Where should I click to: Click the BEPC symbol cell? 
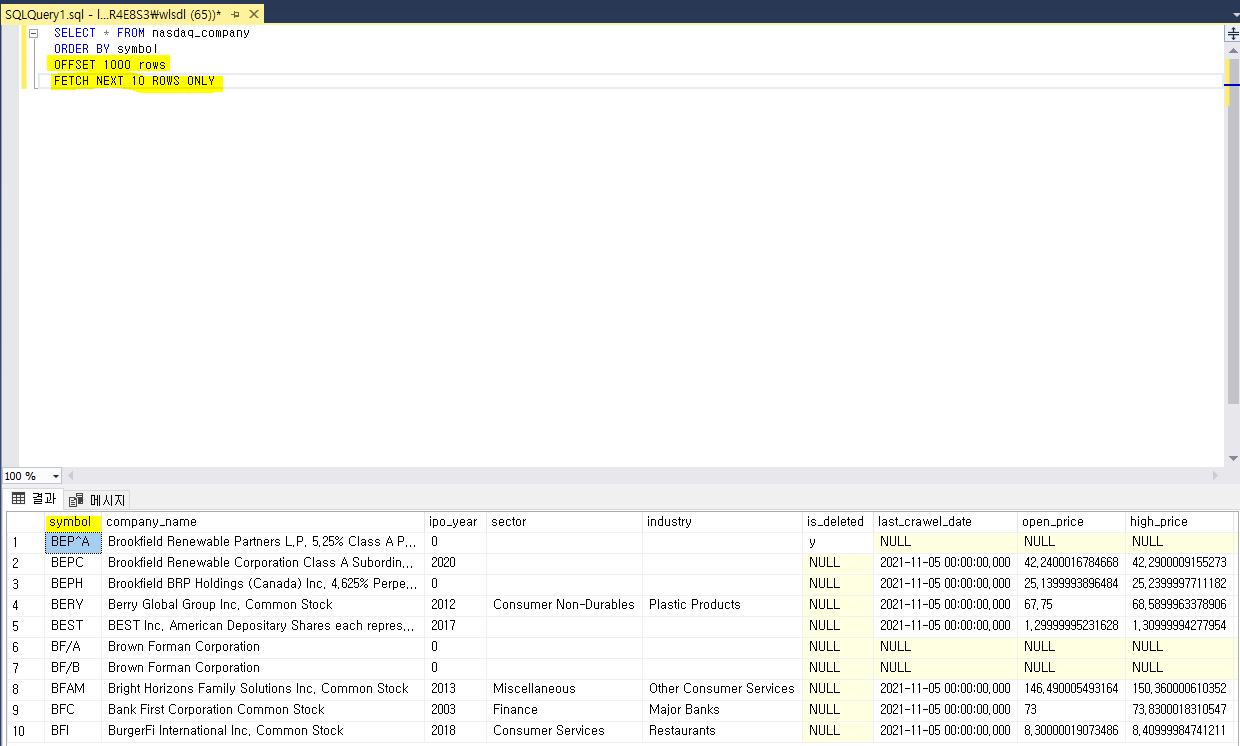73,563
